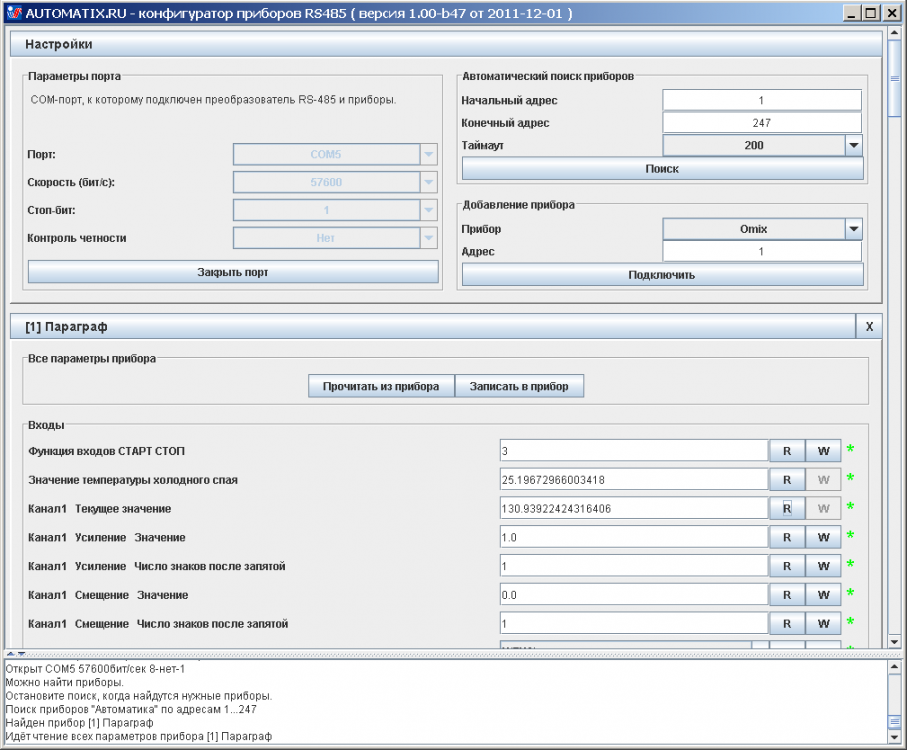This screenshot has height=750, width=907.
Task: Expand the Прибор Omix dropdown
Action: click(853, 229)
